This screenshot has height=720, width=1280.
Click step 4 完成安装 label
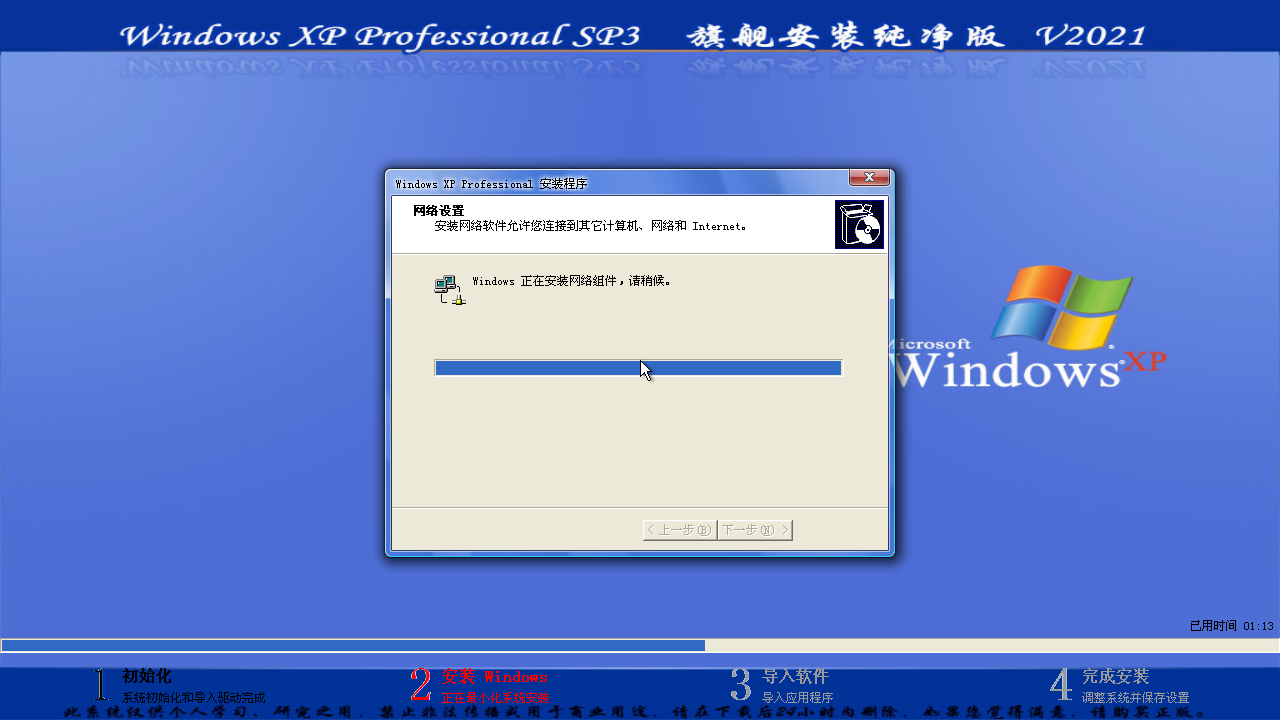1115,677
